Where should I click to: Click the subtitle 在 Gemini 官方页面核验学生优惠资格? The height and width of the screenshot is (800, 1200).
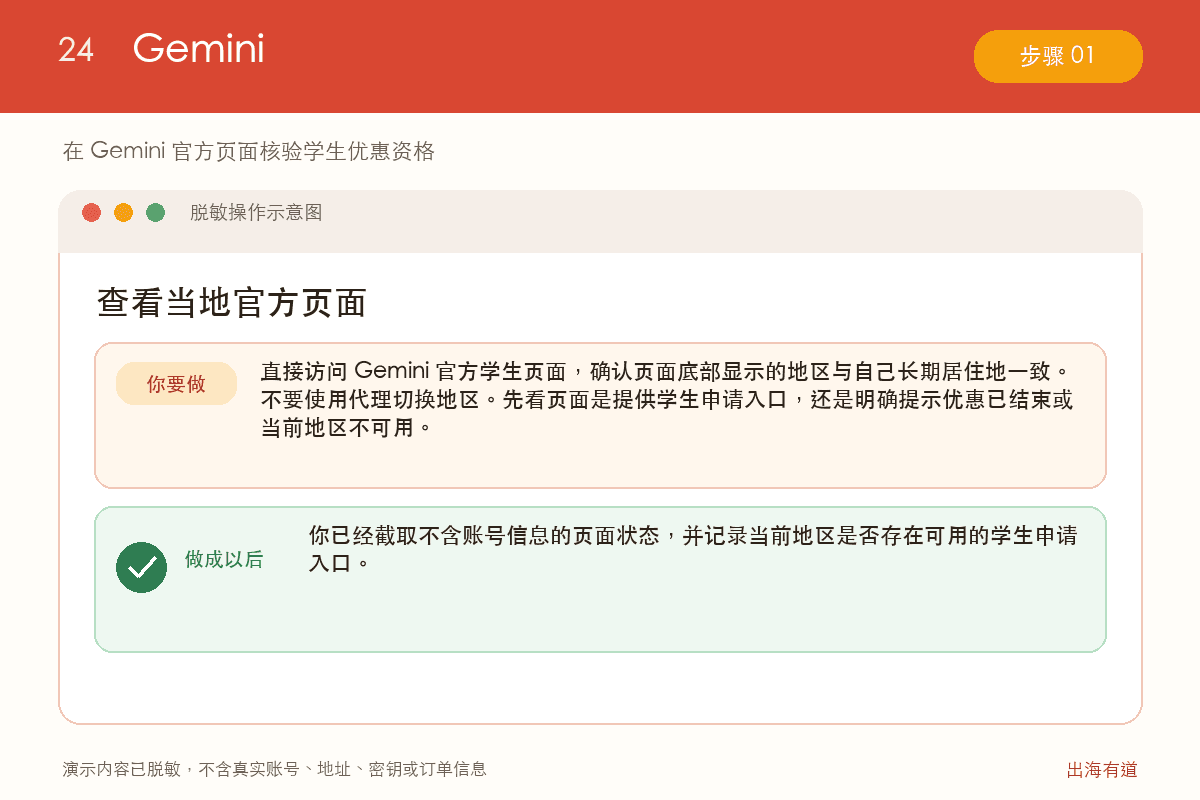tap(249, 151)
